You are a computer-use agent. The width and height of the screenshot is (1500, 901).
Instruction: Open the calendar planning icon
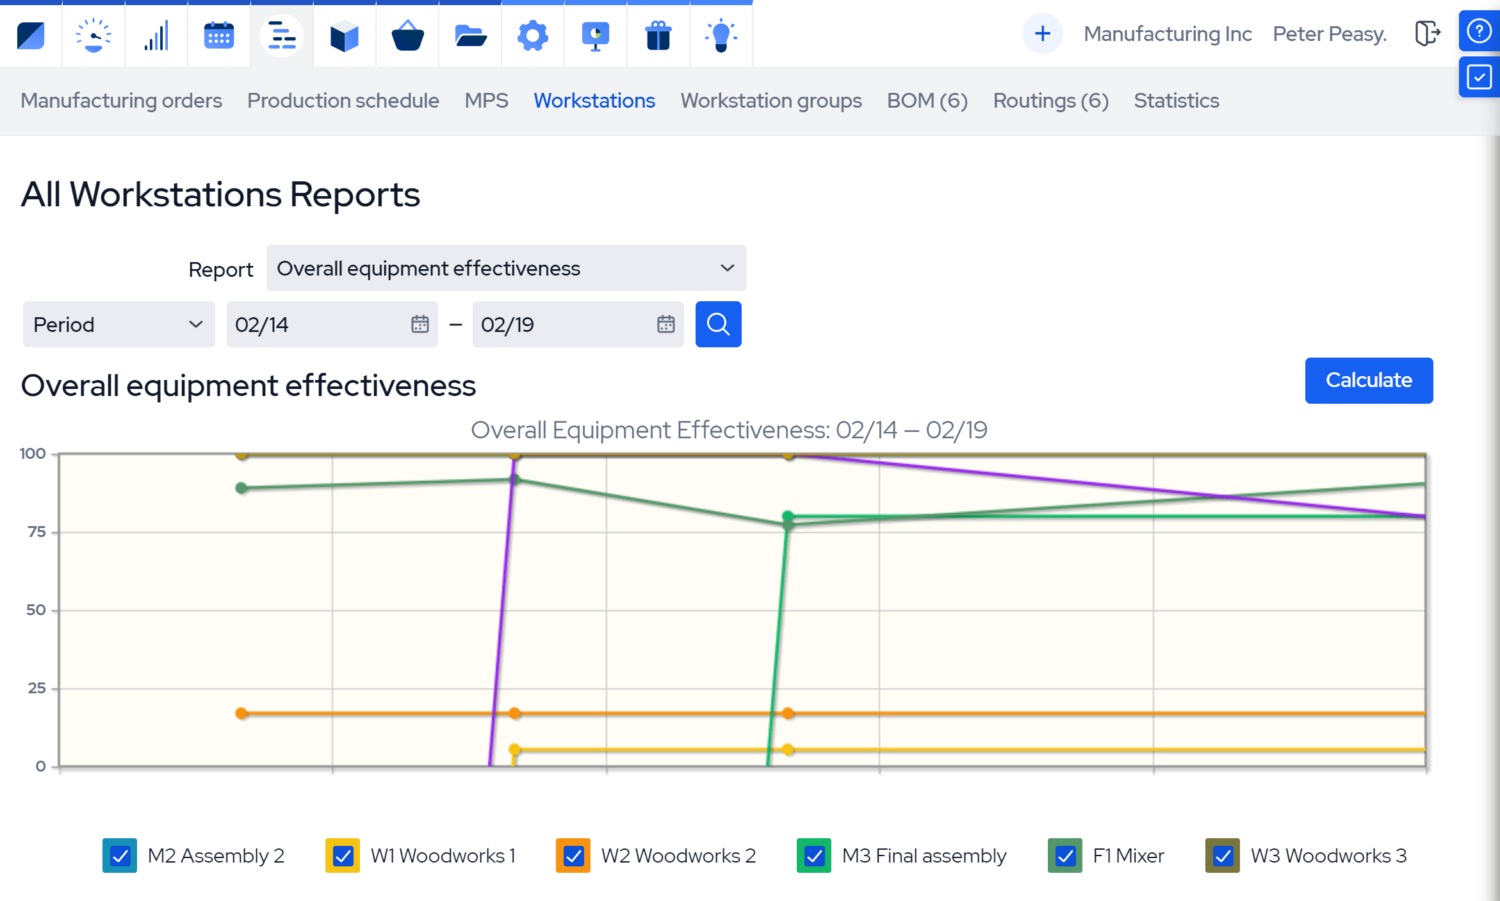point(218,36)
